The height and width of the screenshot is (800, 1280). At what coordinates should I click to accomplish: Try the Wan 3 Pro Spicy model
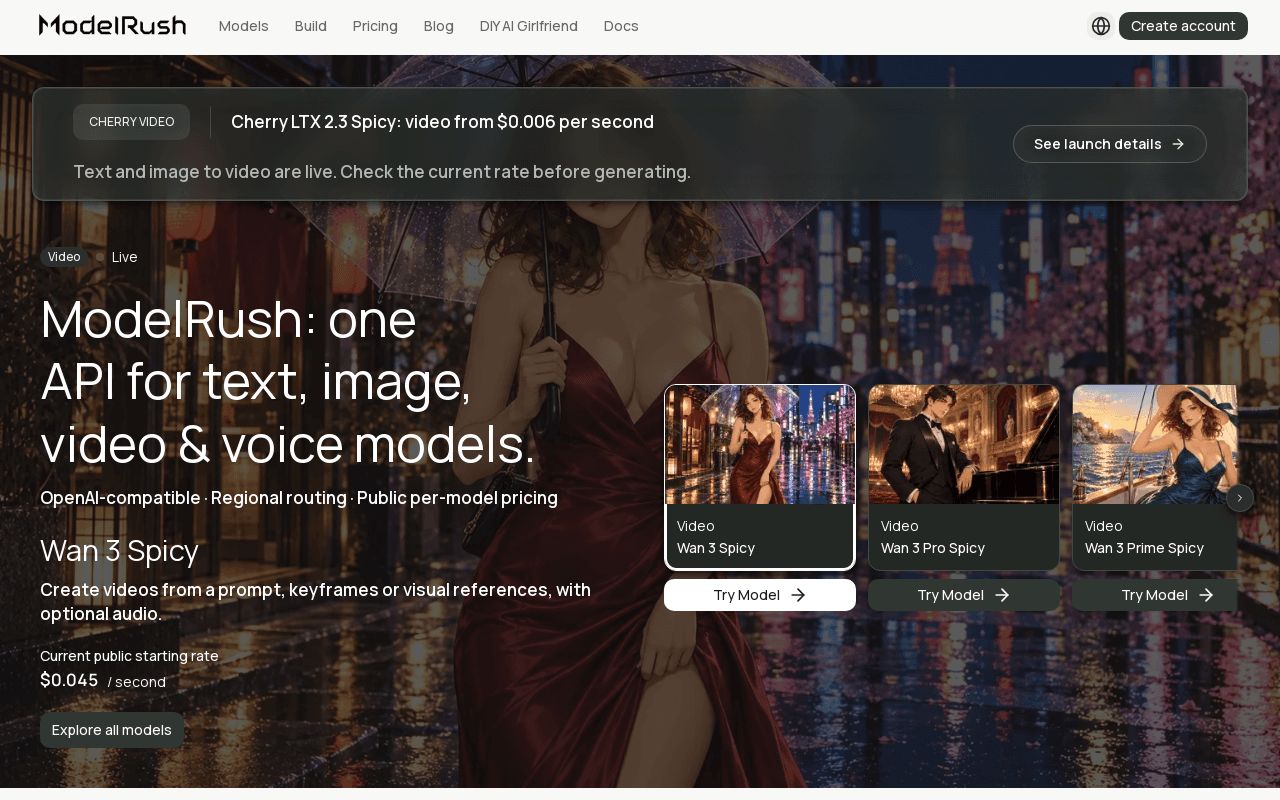click(x=964, y=595)
